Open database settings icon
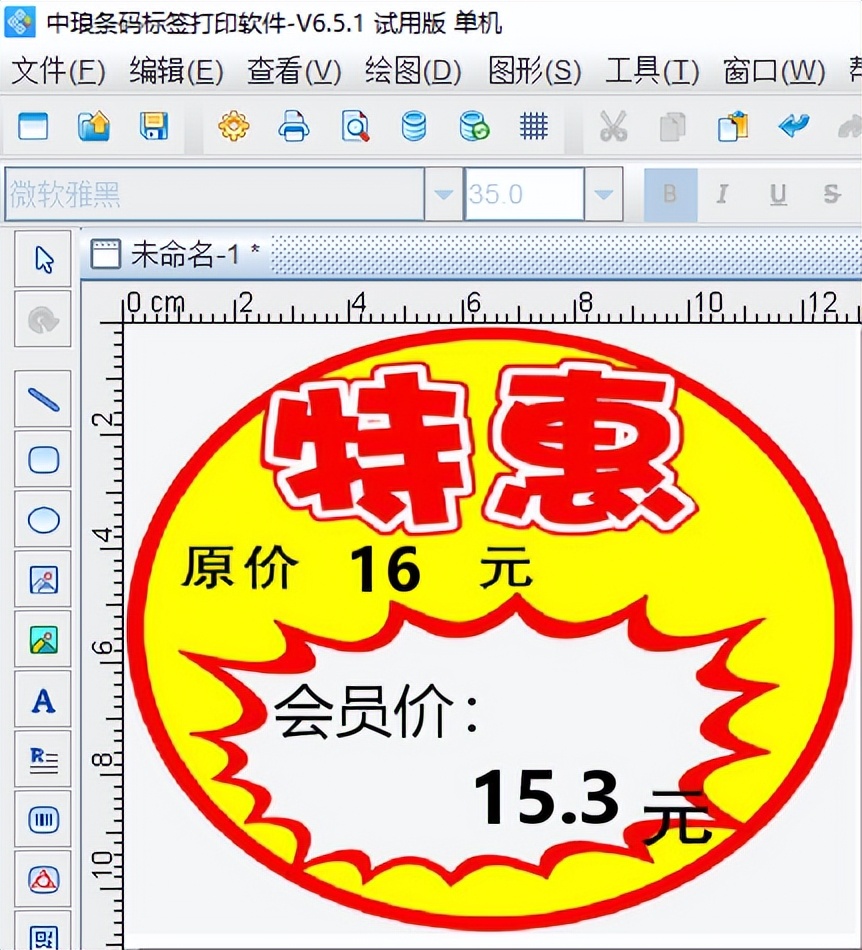 coord(414,127)
